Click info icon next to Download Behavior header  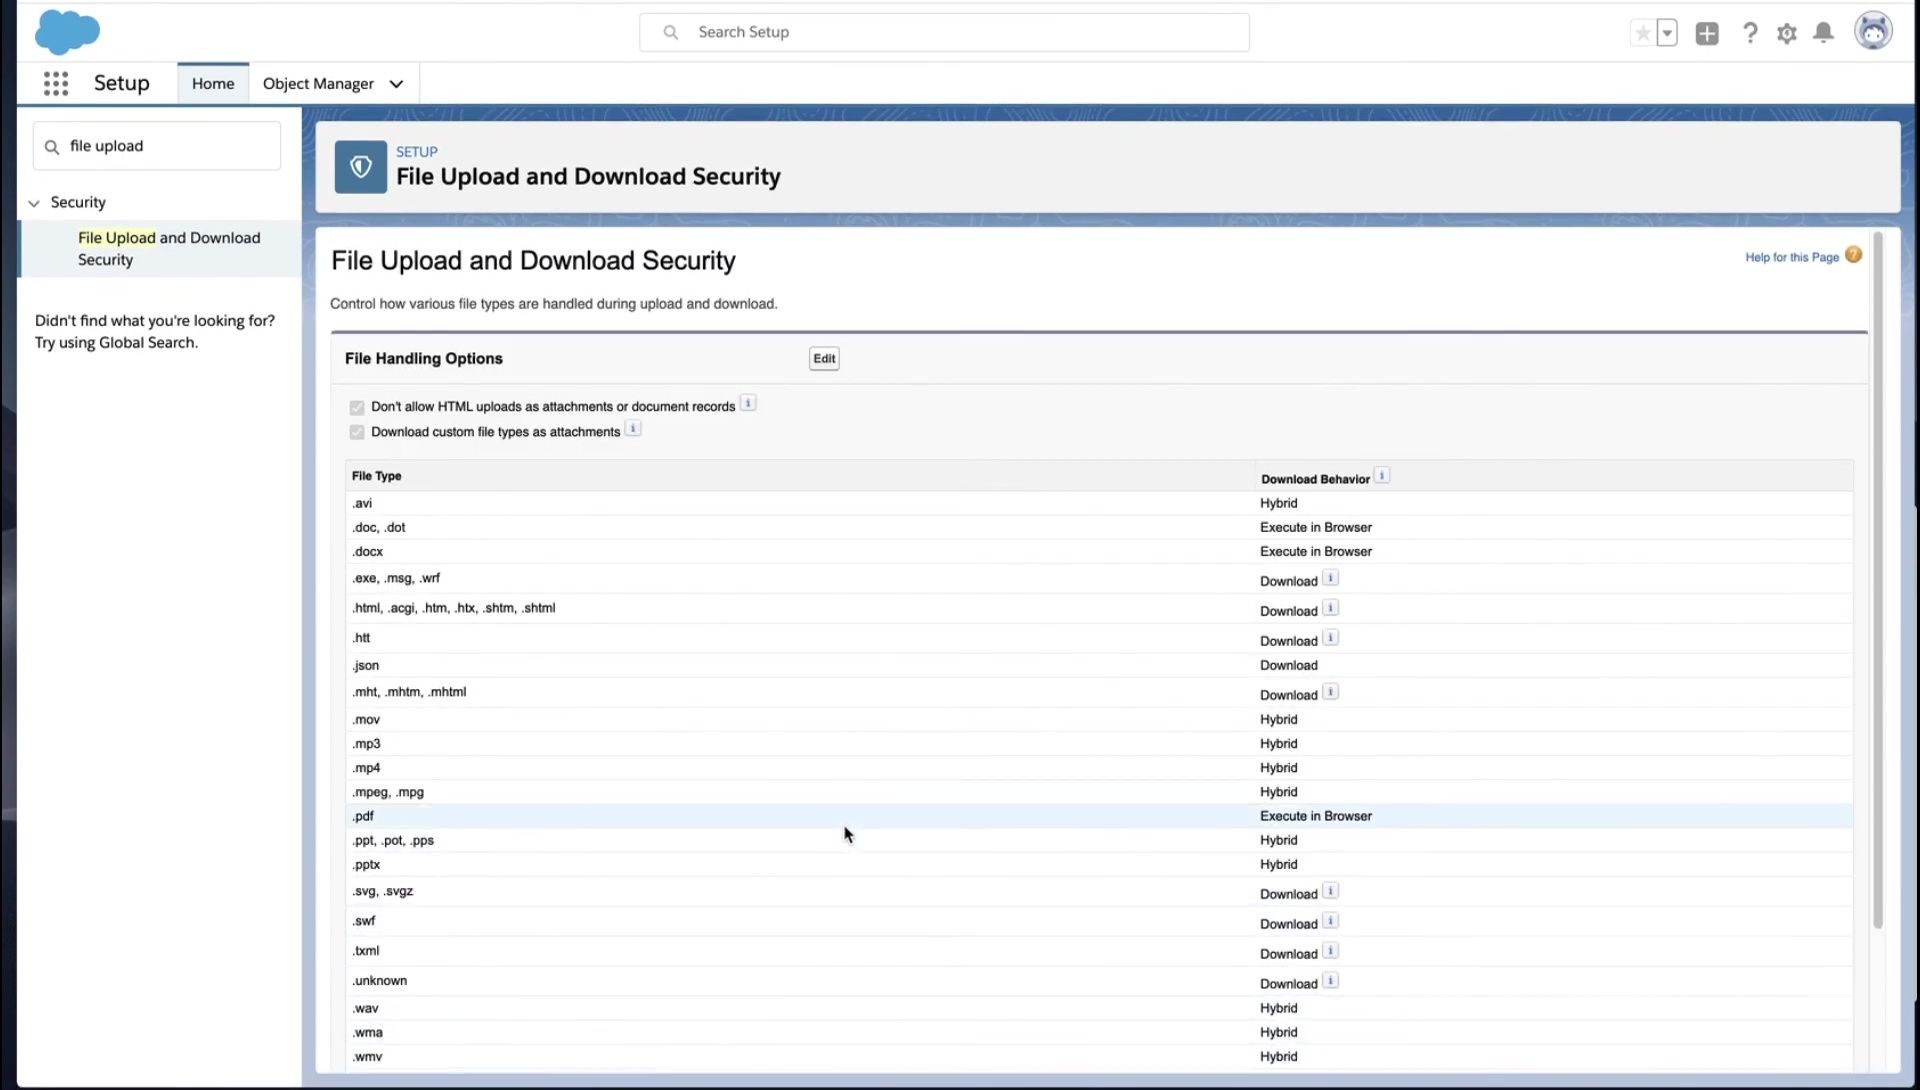pos(1382,476)
